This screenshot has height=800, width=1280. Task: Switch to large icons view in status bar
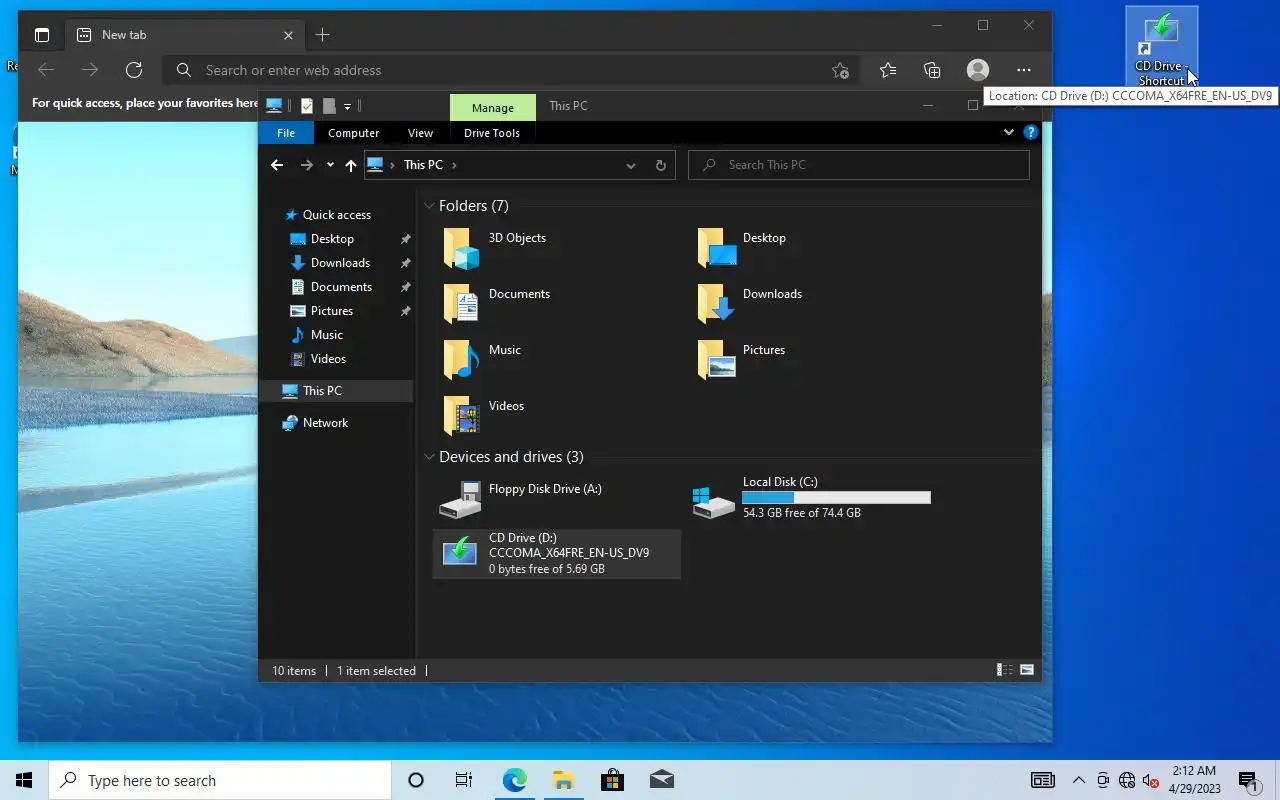point(1026,670)
